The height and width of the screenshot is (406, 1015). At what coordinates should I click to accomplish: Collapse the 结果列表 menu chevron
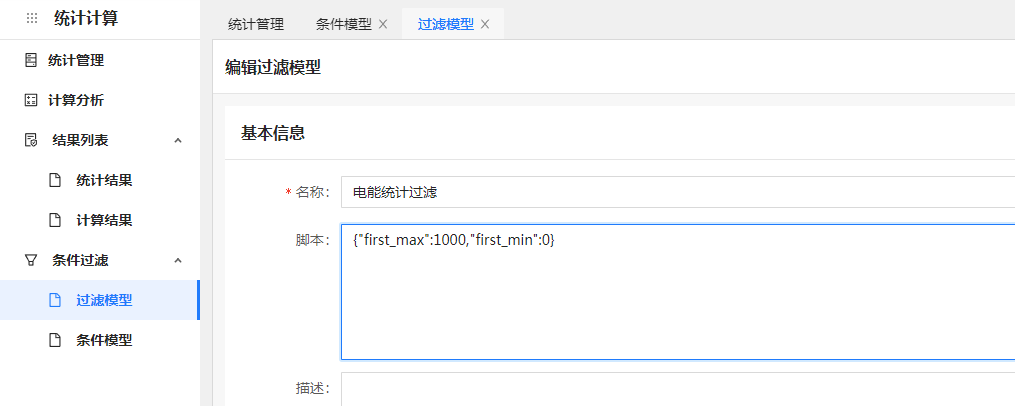pyautogui.click(x=178, y=140)
